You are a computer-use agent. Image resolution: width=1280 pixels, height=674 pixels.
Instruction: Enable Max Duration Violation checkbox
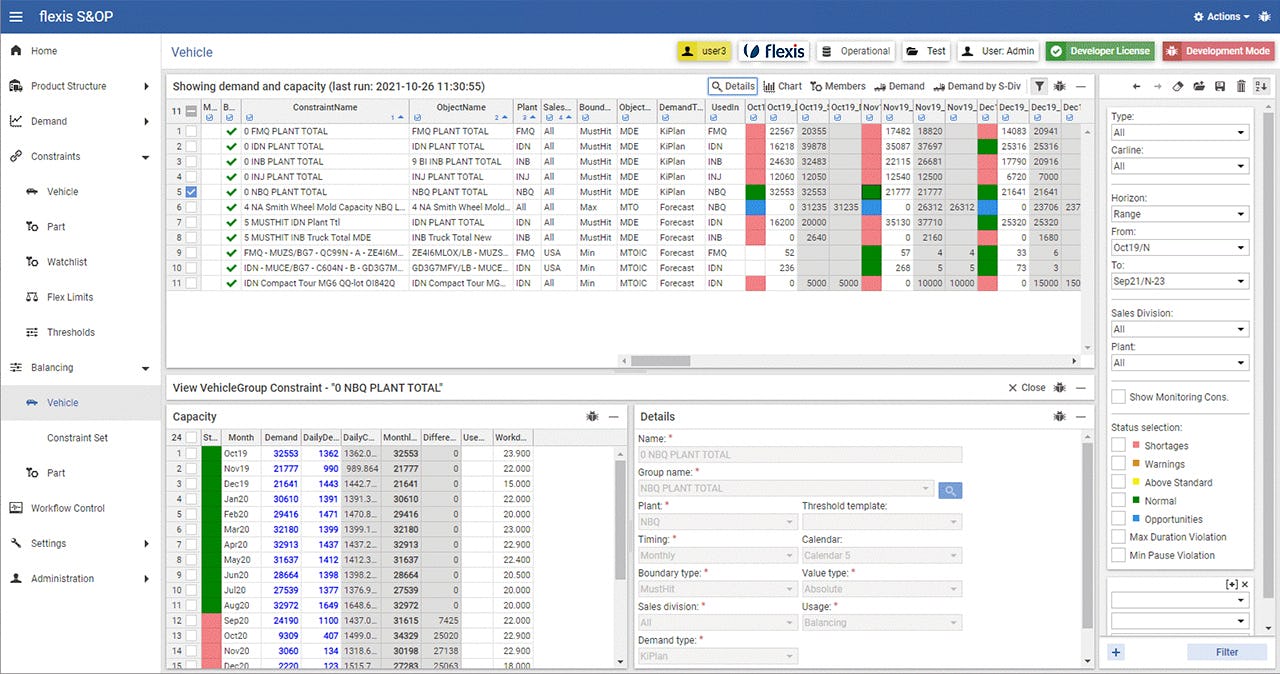coord(1118,537)
